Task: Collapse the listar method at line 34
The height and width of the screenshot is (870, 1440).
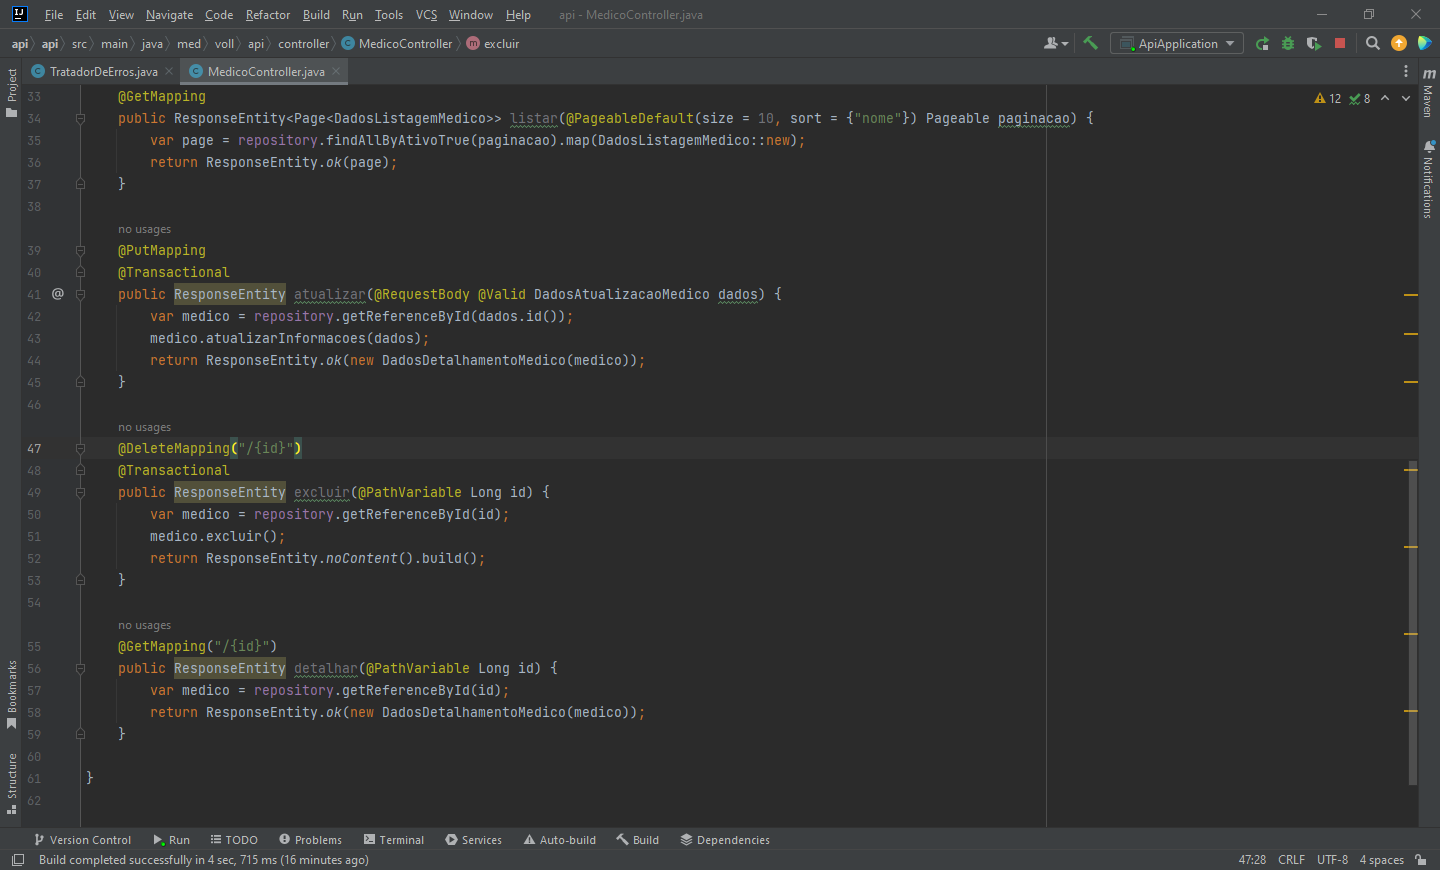Action: pyautogui.click(x=80, y=118)
